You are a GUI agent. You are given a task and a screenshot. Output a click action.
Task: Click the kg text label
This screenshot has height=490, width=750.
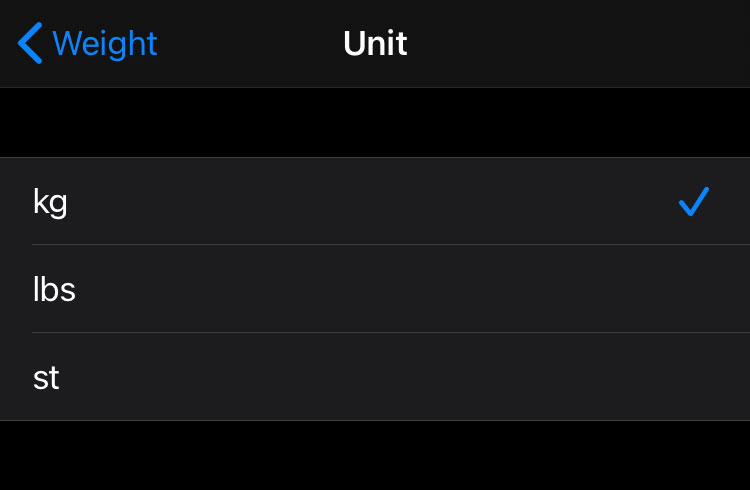tap(50, 202)
